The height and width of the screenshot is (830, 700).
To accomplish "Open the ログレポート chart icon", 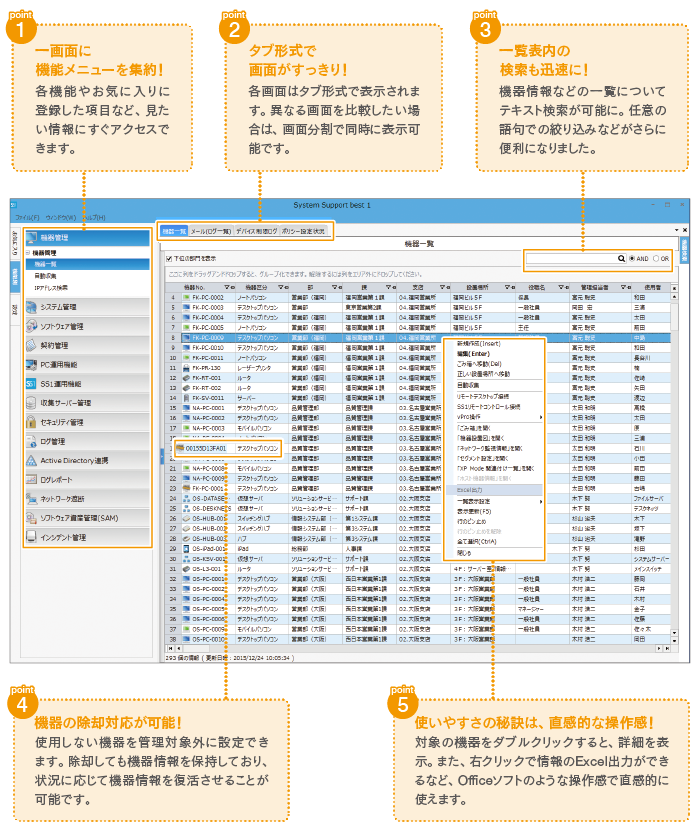I will (32, 480).
